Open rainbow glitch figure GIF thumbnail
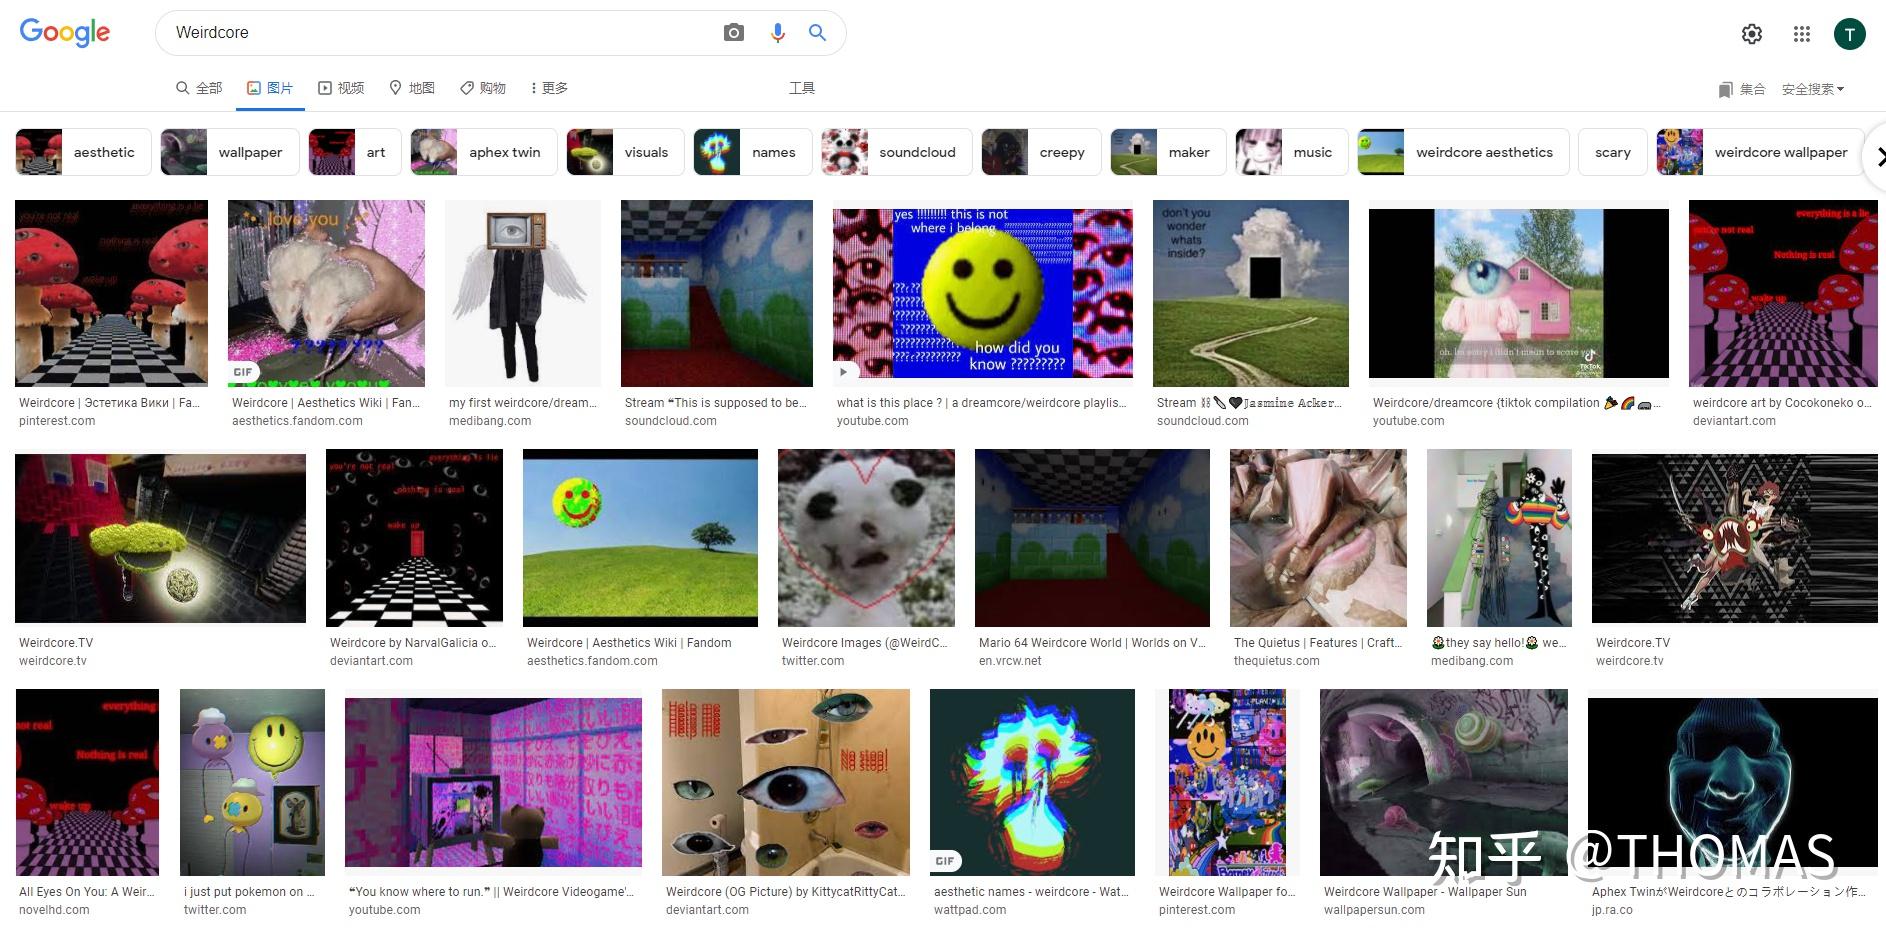The width and height of the screenshot is (1886, 934). click(x=1032, y=782)
